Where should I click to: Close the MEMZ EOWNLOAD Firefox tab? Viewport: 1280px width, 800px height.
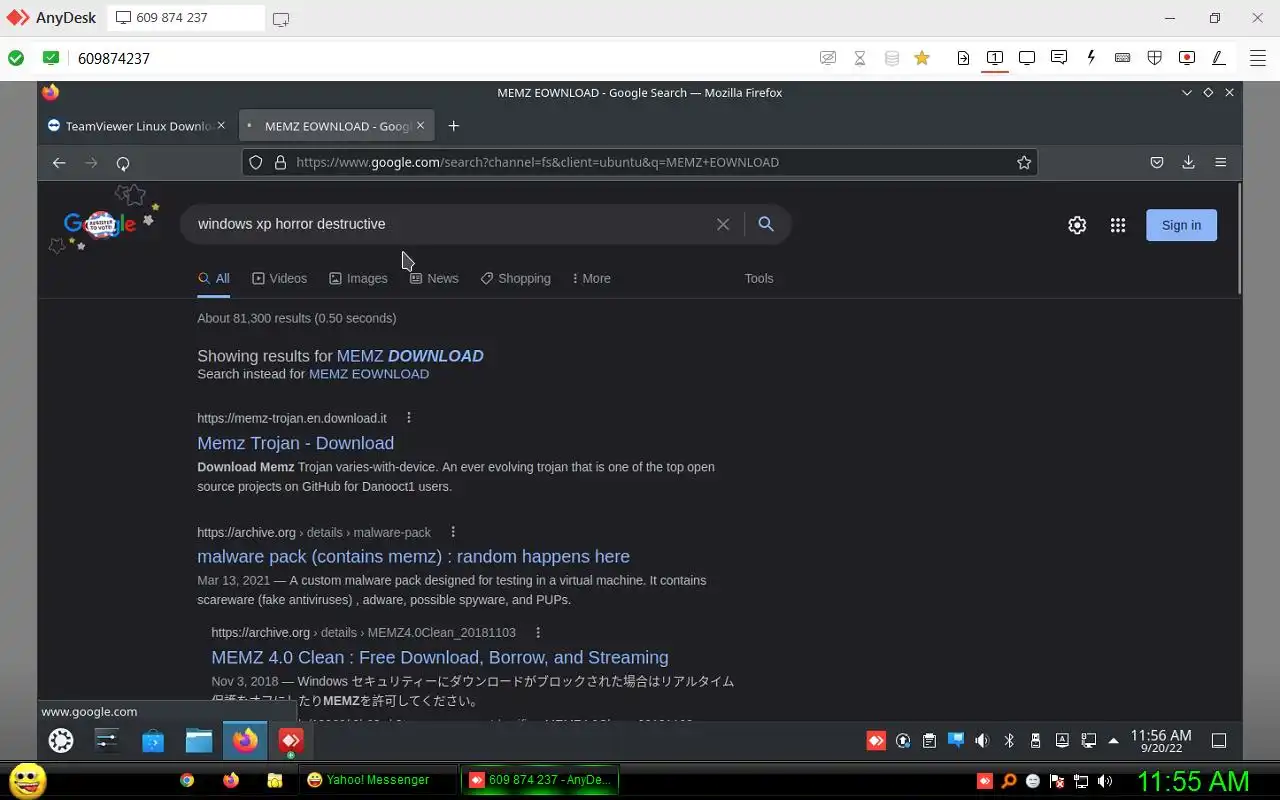tap(421, 125)
